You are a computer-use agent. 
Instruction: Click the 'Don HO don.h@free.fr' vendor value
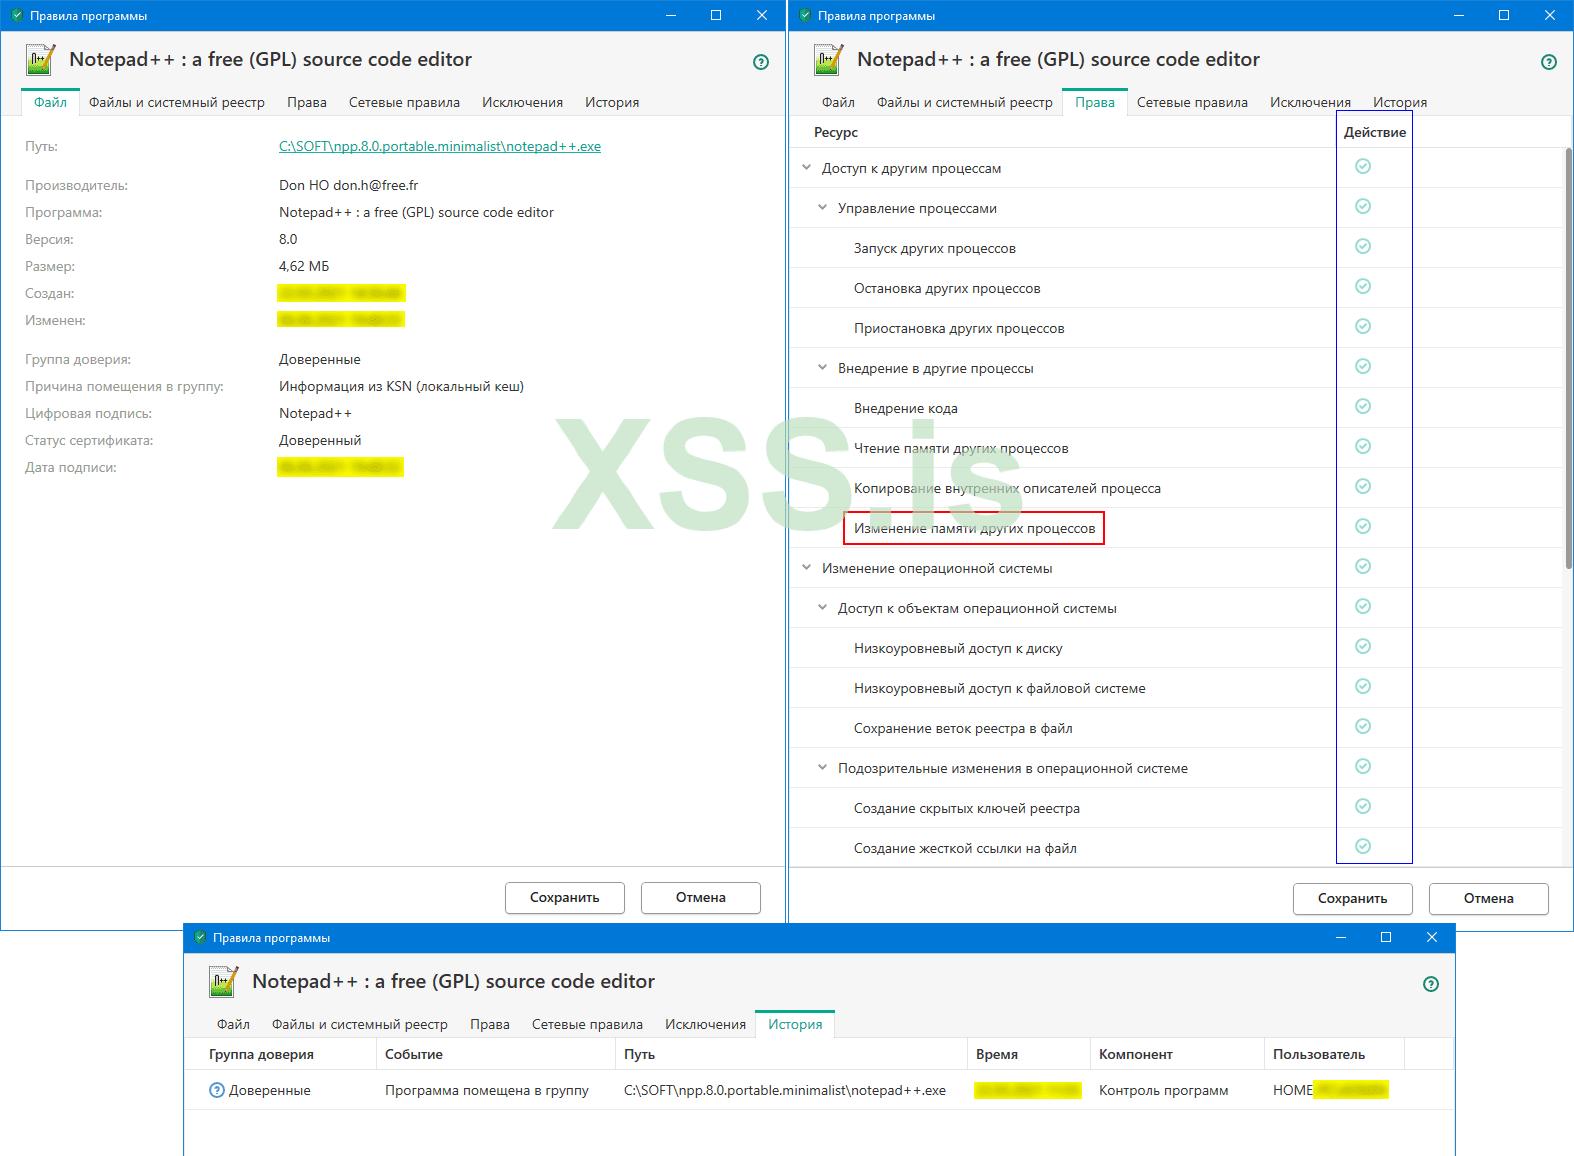click(x=348, y=185)
